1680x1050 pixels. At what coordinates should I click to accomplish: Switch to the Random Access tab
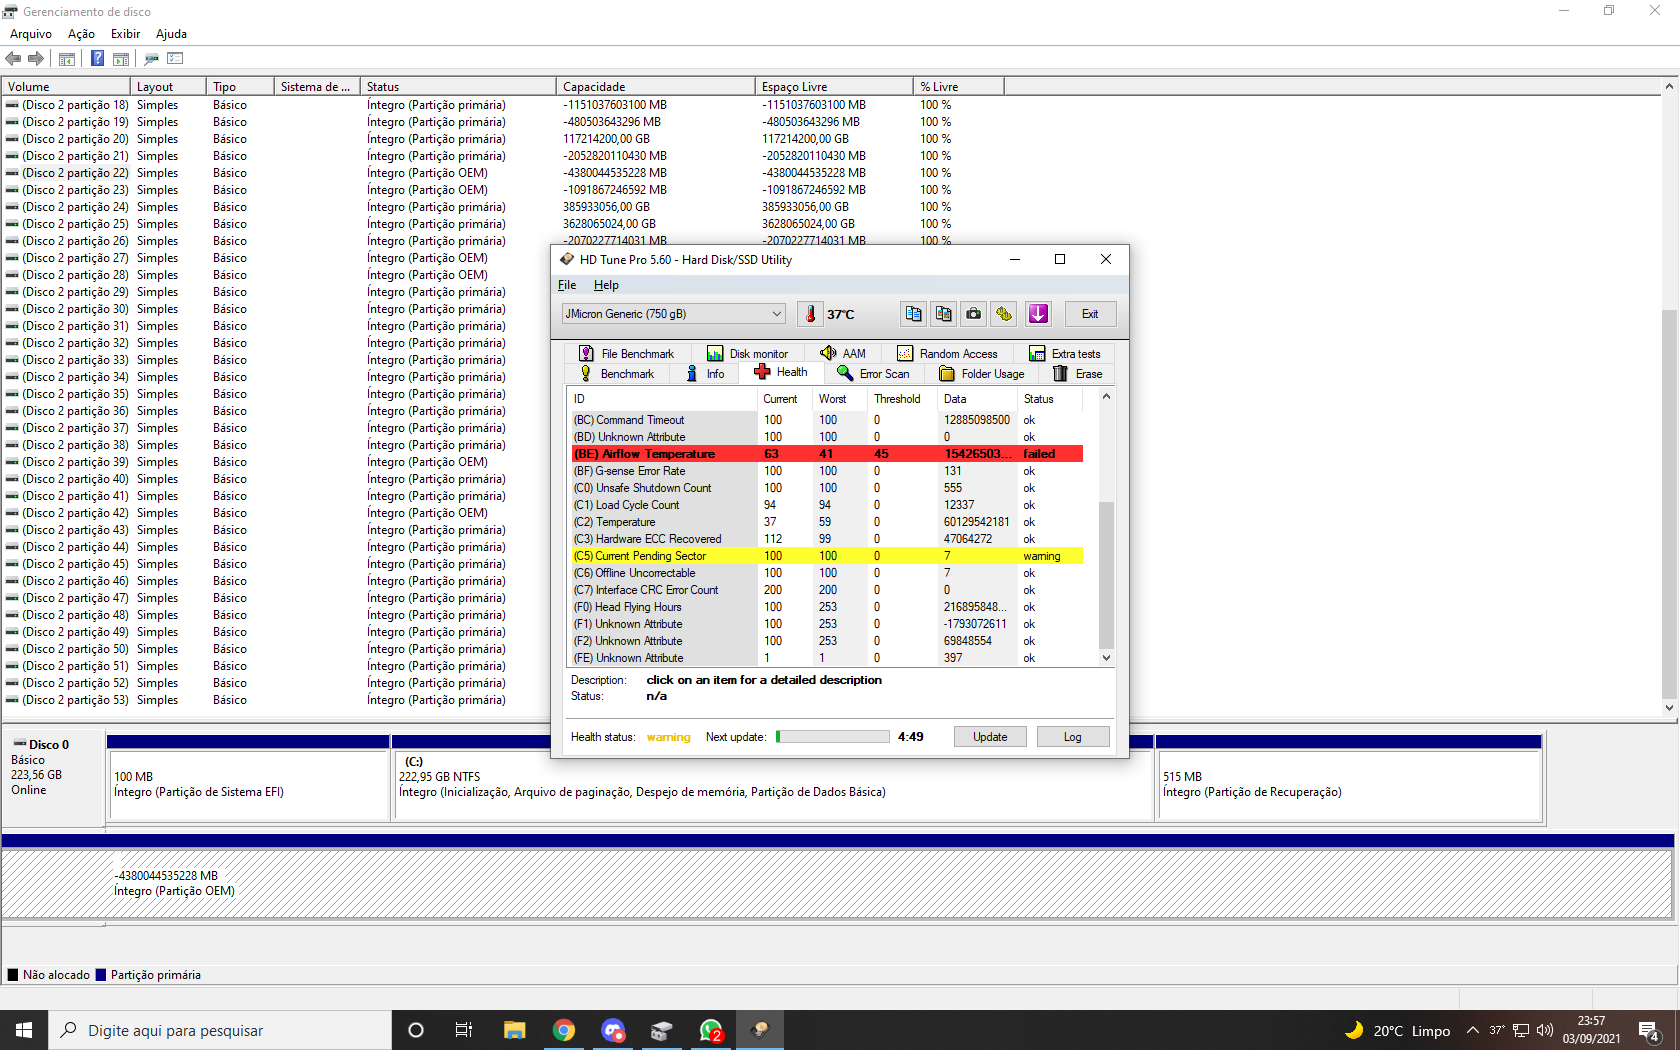pyautogui.click(x=948, y=354)
